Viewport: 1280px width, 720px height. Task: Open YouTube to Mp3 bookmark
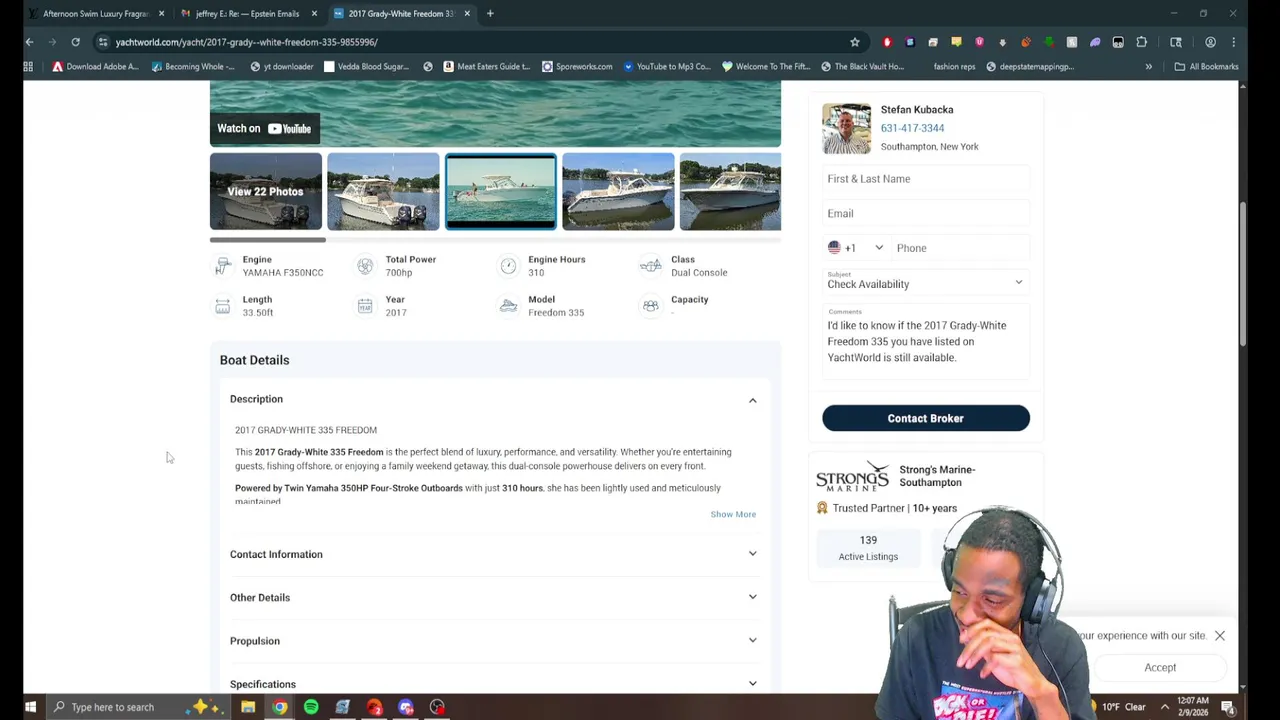pyautogui.click(x=667, y=66)
